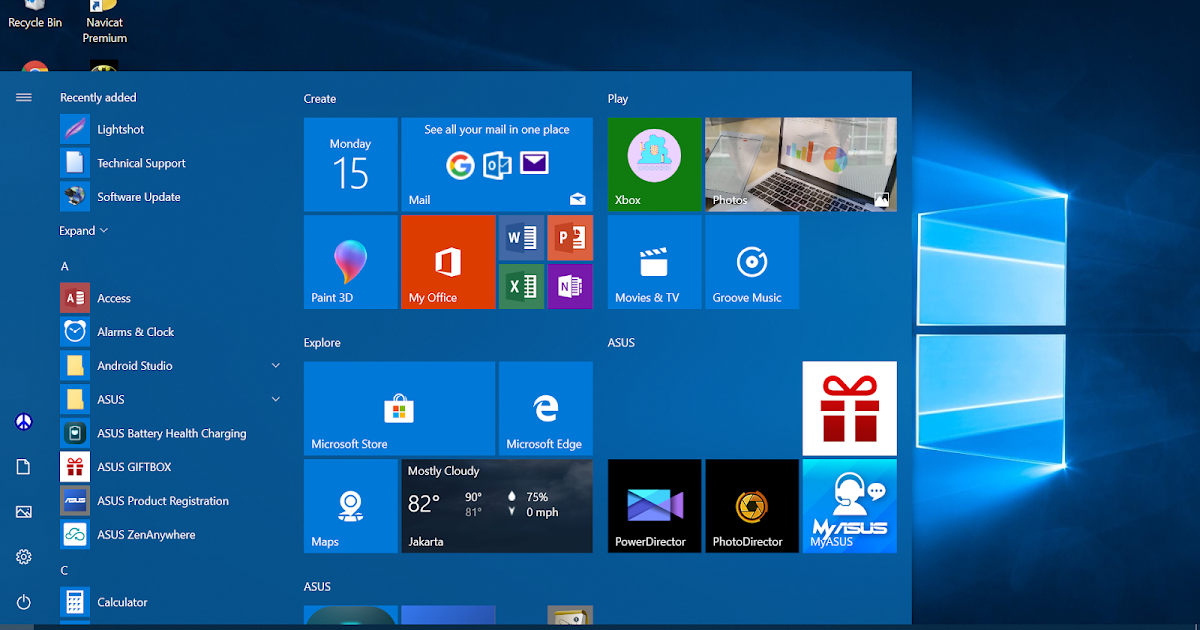Launch Word from small tile
Screen dimensions: 1200x630
521,238
